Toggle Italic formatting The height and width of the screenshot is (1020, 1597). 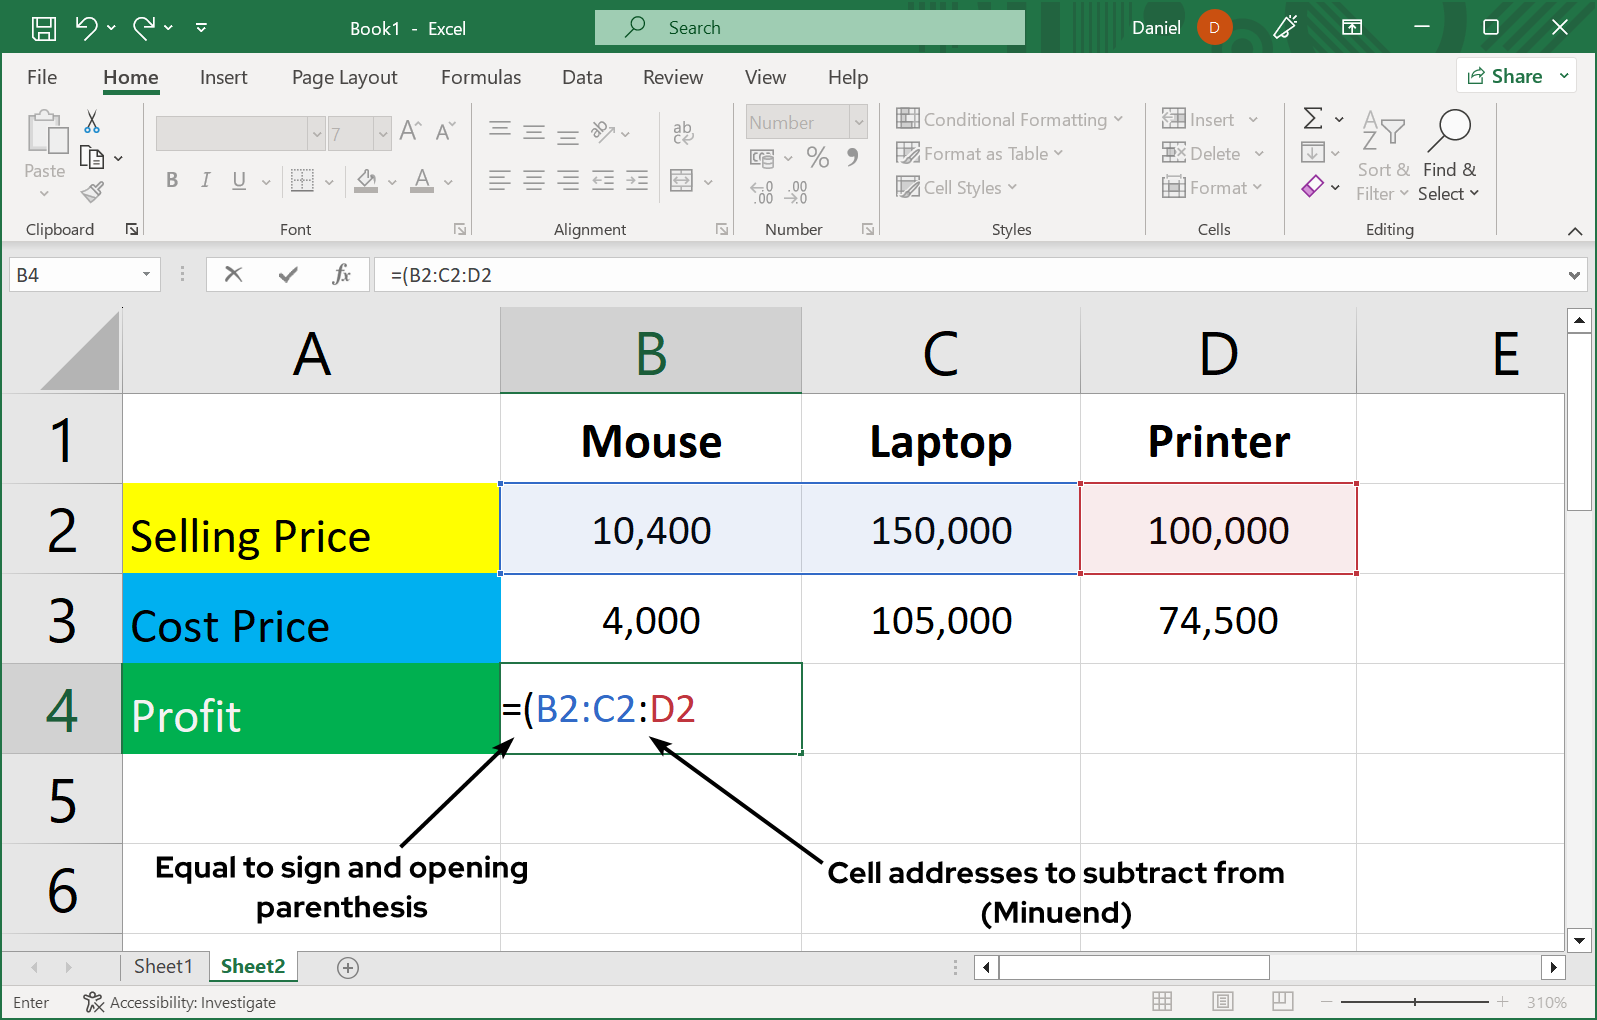click(x=205, y=180)
